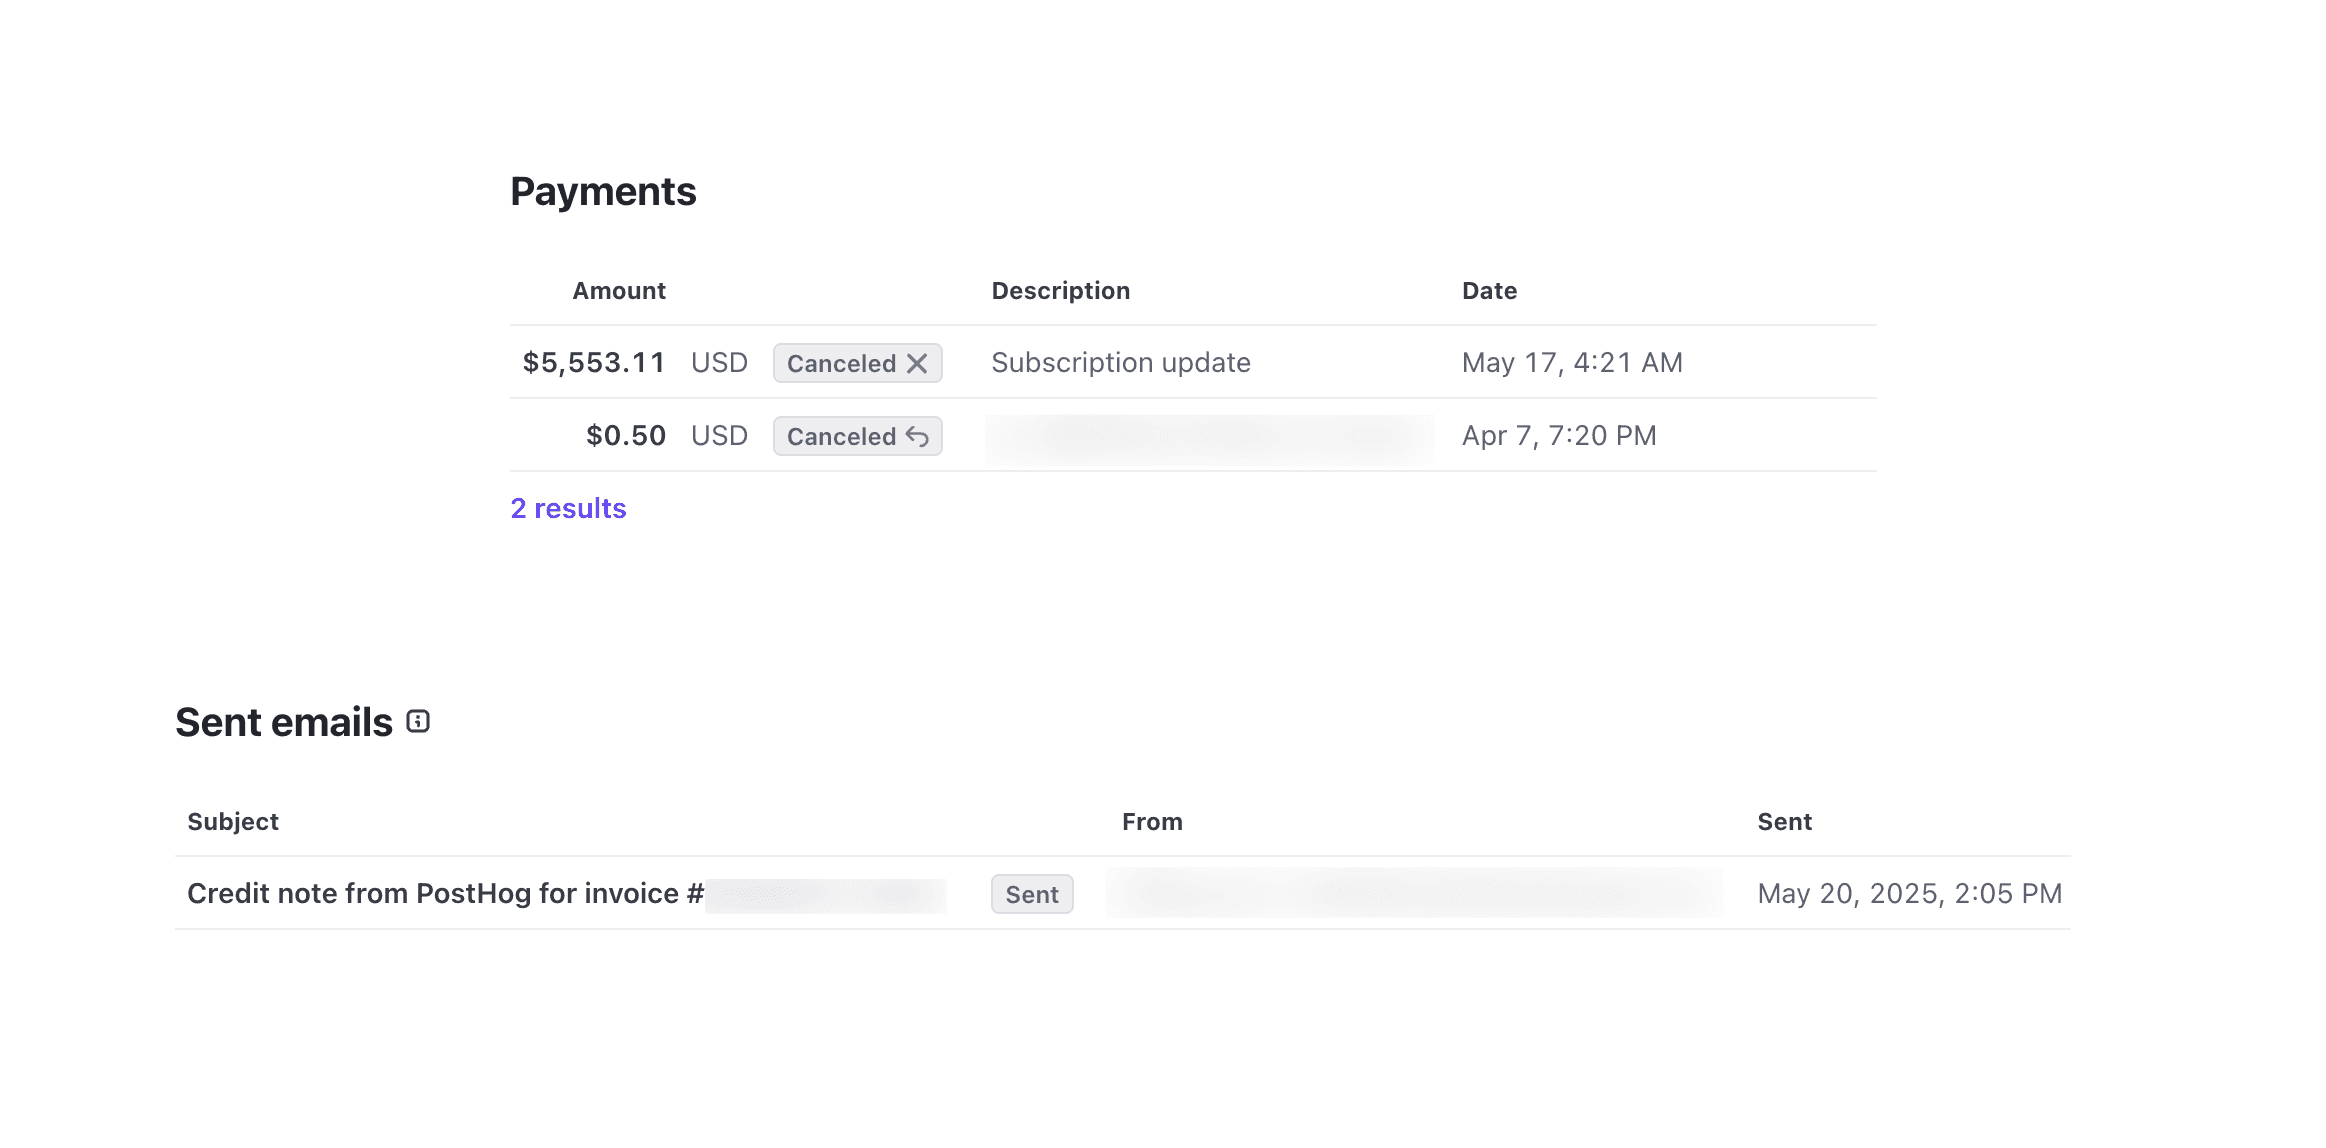Open the info tooltip beside Sent emails
Viewport: 2326px width, 1148px height.
418,720
